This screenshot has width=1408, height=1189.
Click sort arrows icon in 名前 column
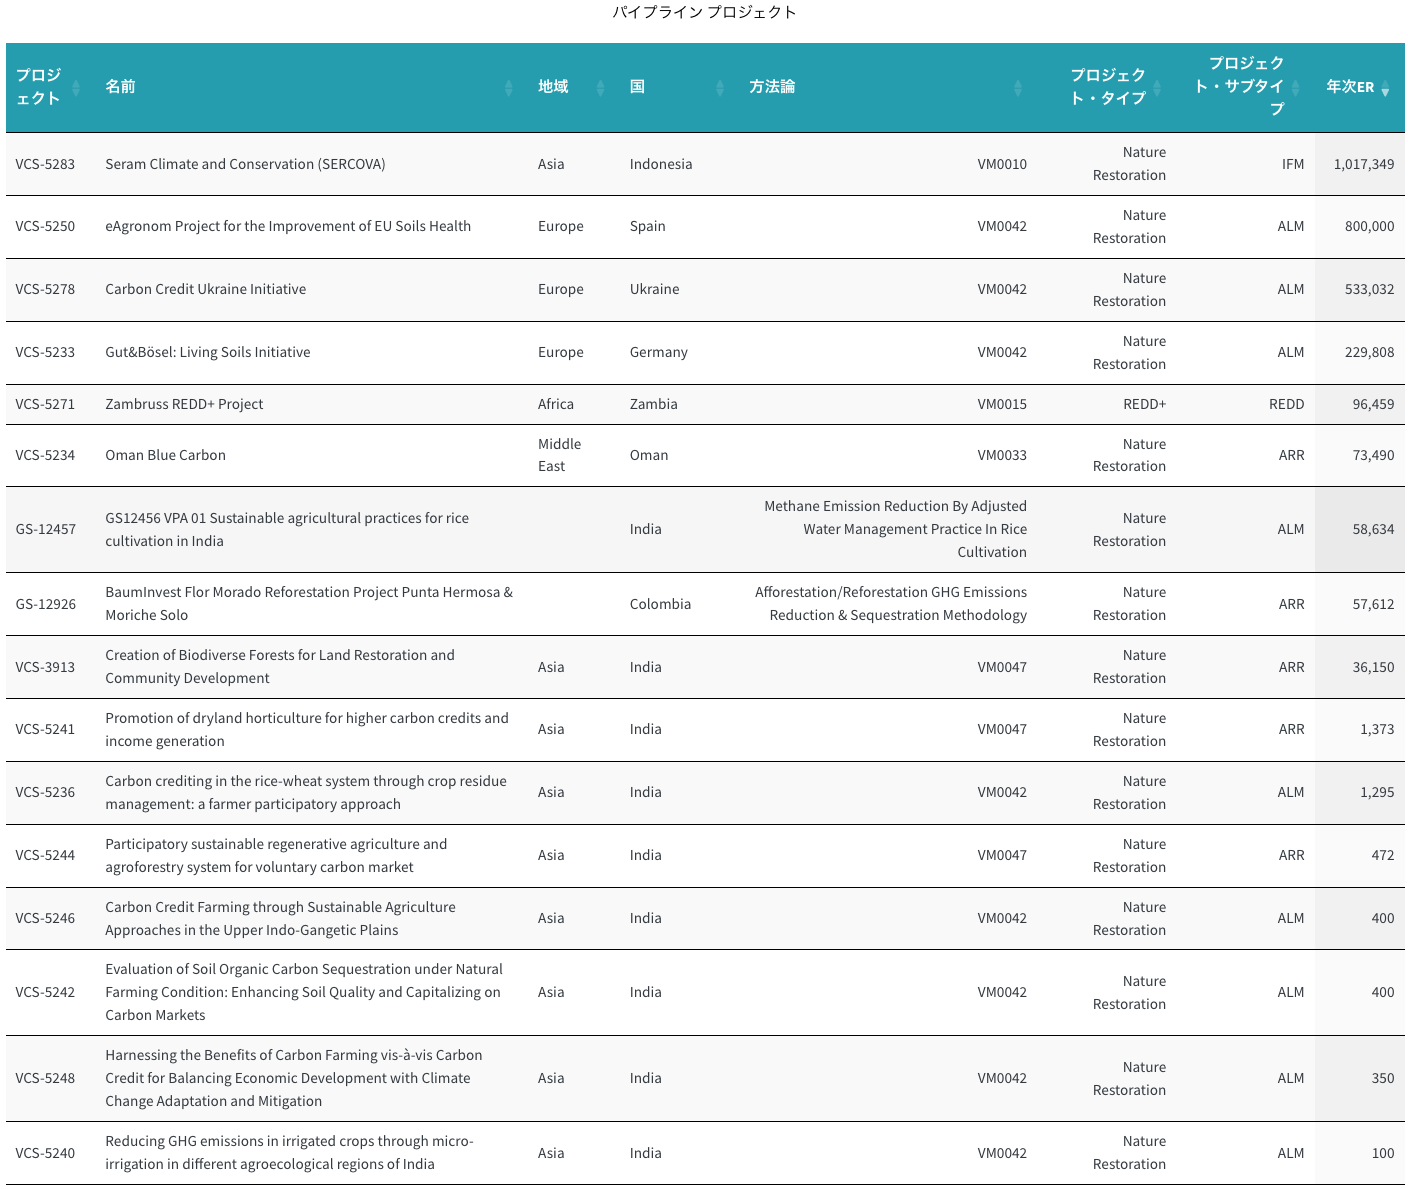[x=508, y=88]
